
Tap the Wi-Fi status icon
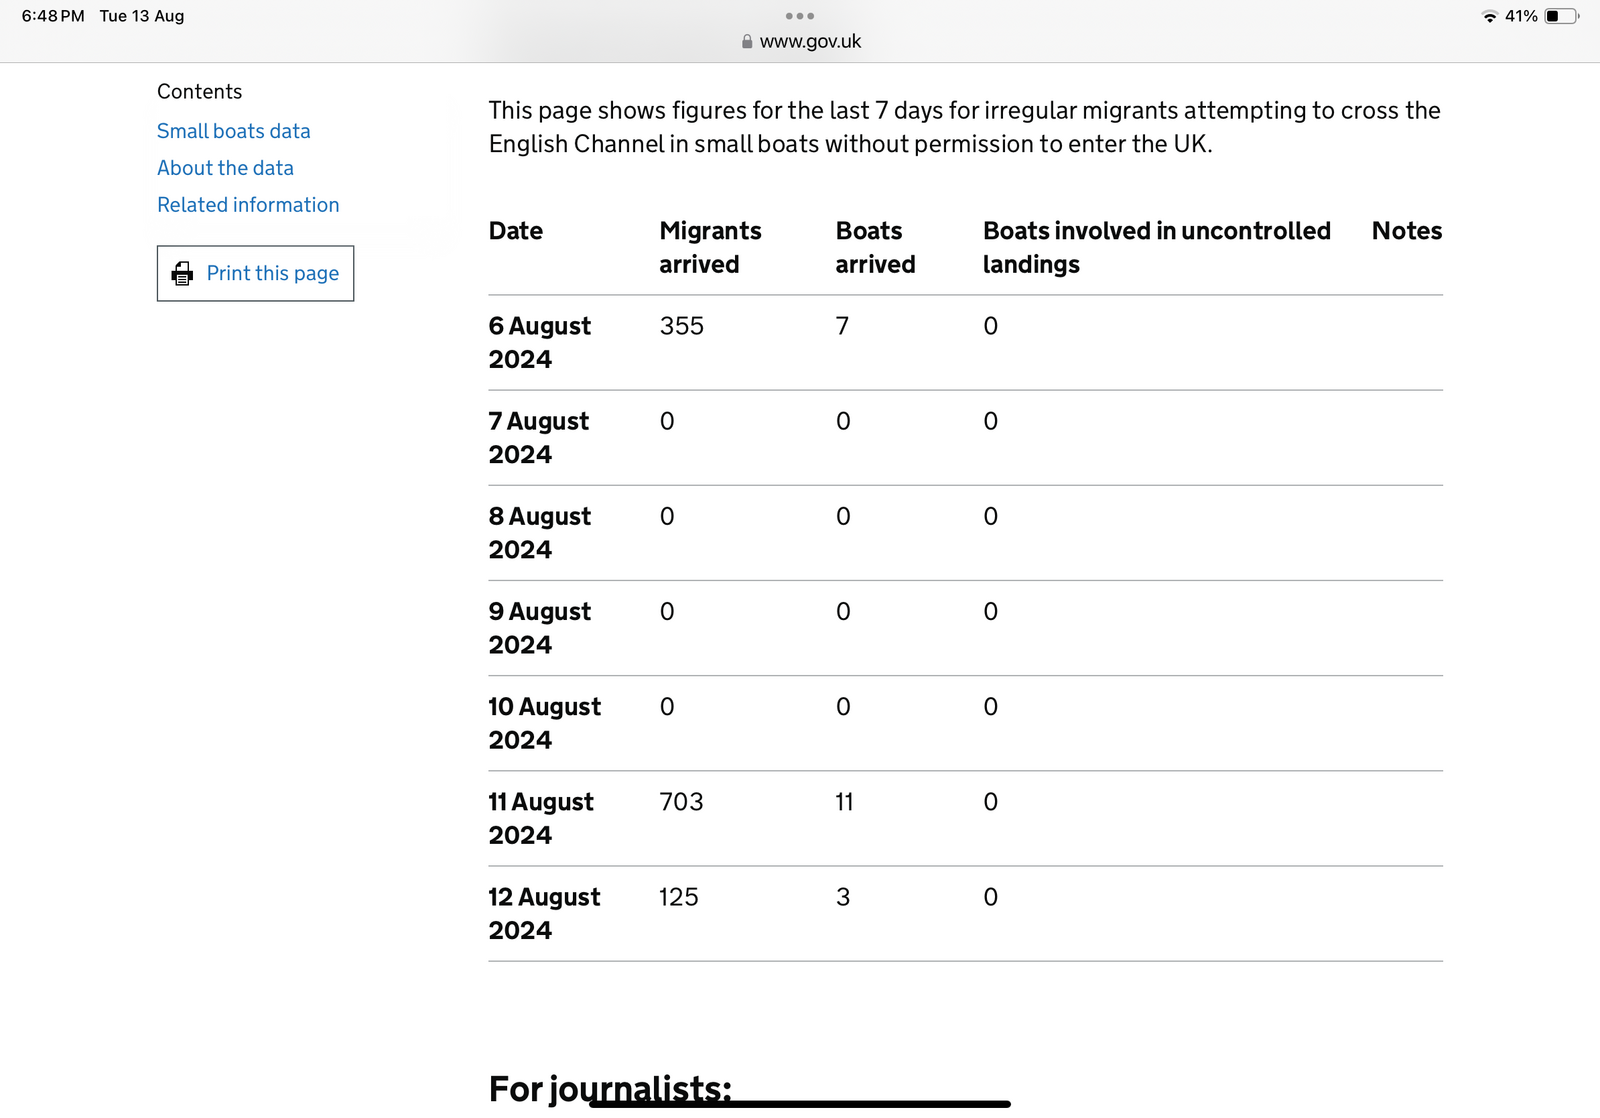1489,17
